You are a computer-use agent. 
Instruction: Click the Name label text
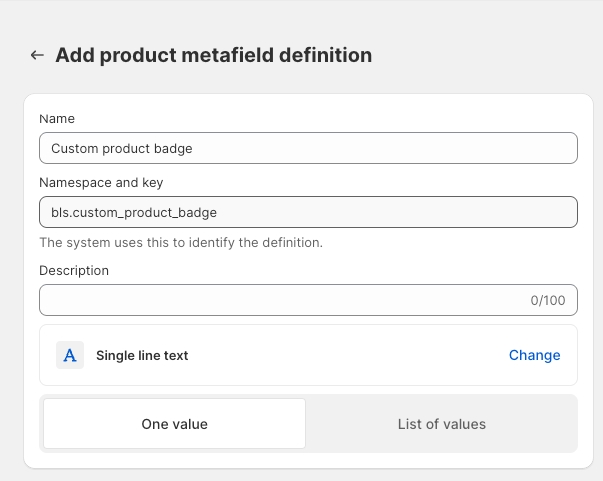(57, 119)
